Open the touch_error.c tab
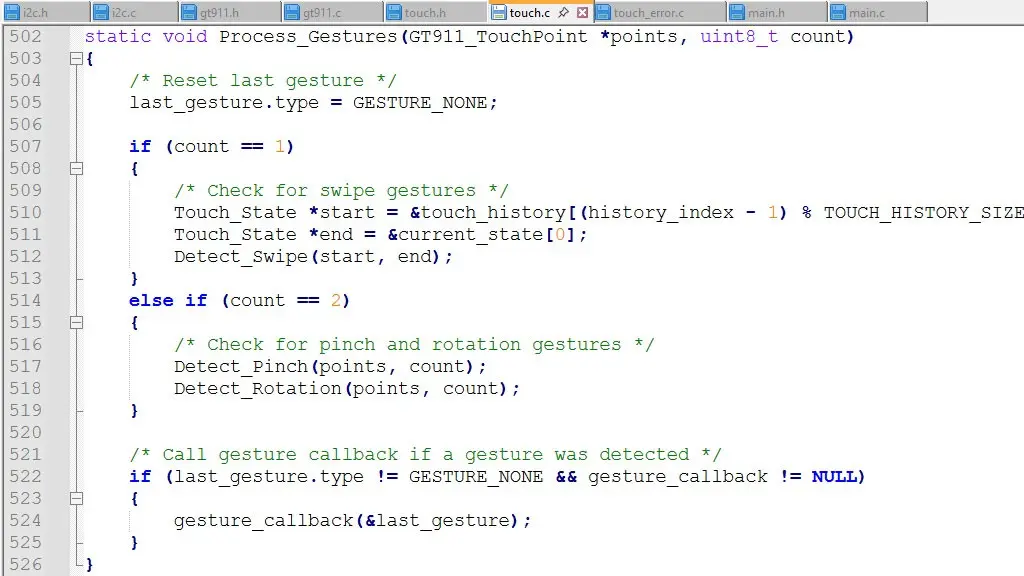The height and width of the screenshot is (576, 1024). click(648, 13)
